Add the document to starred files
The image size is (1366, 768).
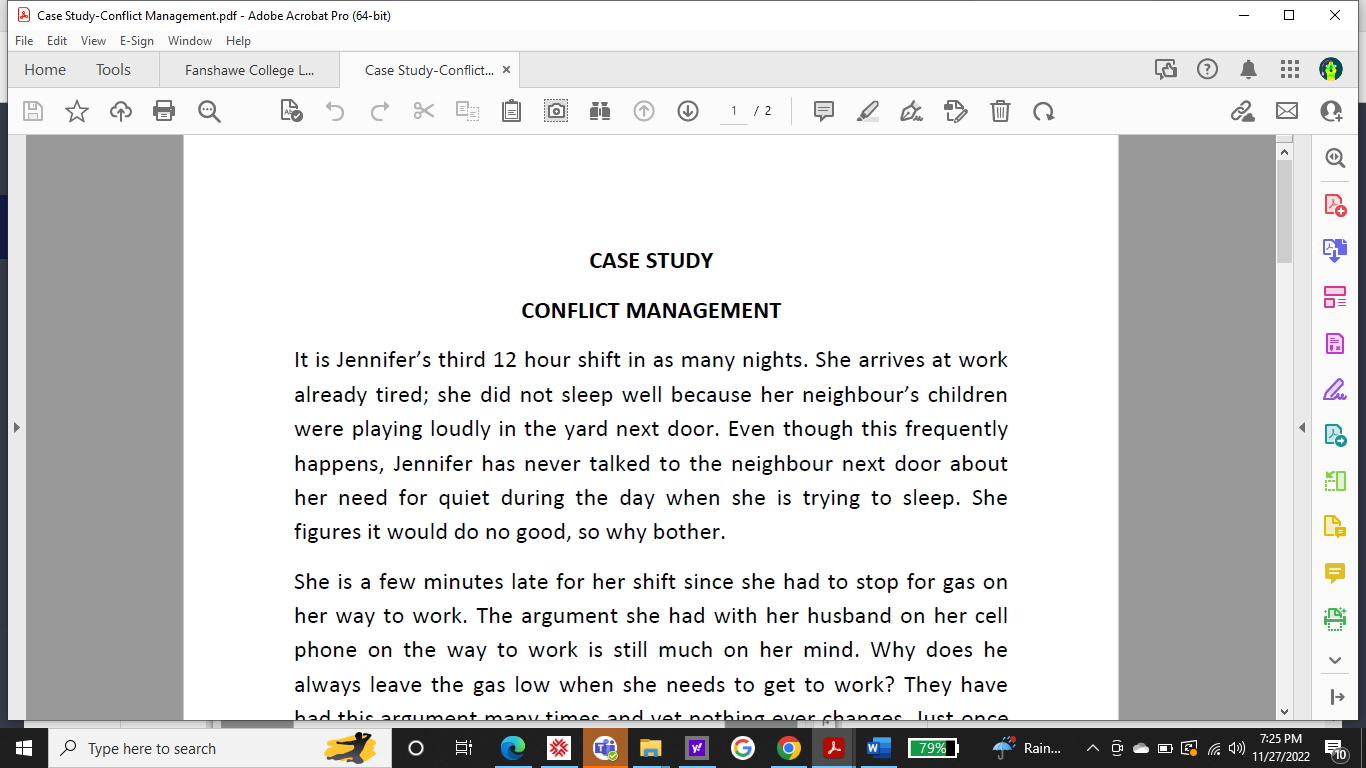click(x=77, y=111)
